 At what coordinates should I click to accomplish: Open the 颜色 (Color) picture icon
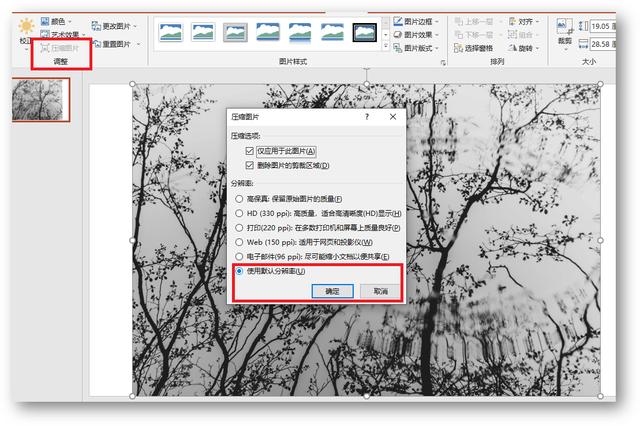45,21
